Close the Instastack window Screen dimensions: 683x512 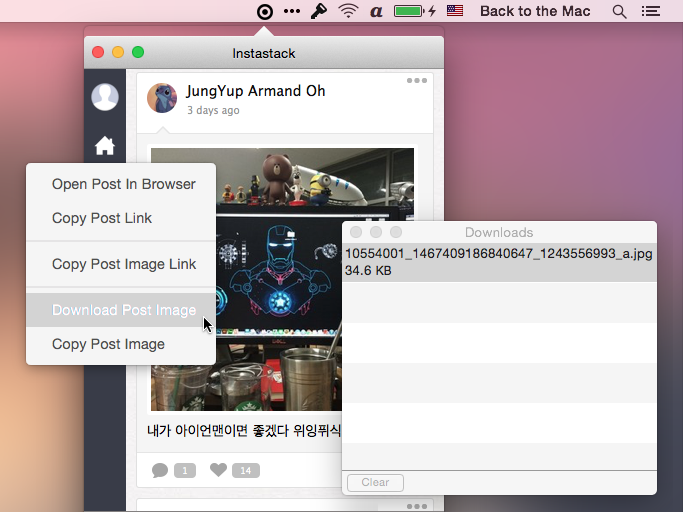tap(98, 53)
